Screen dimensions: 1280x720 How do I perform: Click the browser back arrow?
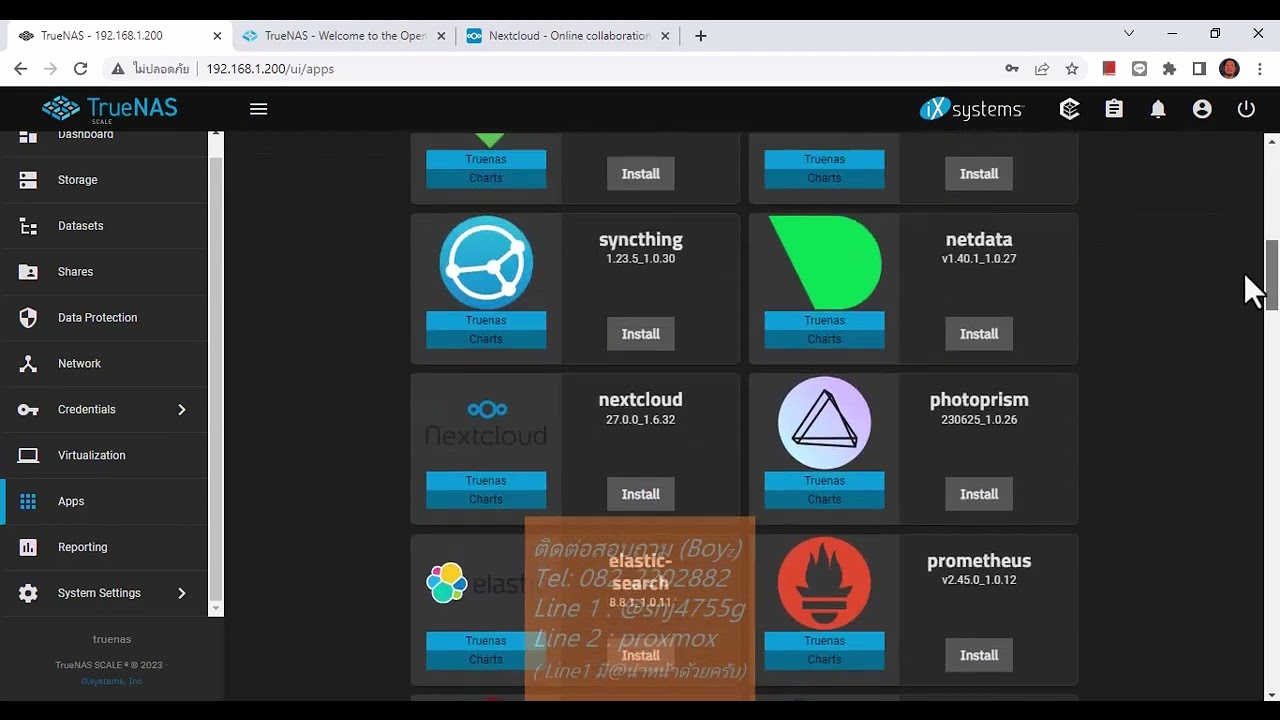click(x=21, y=69)
